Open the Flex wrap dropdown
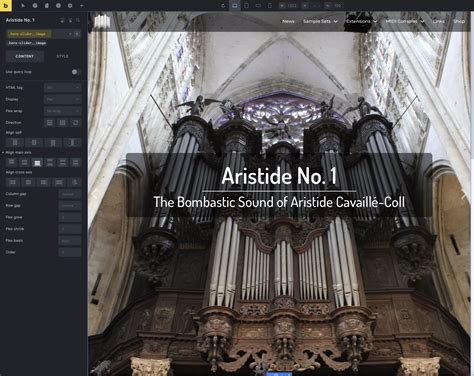 63,111
